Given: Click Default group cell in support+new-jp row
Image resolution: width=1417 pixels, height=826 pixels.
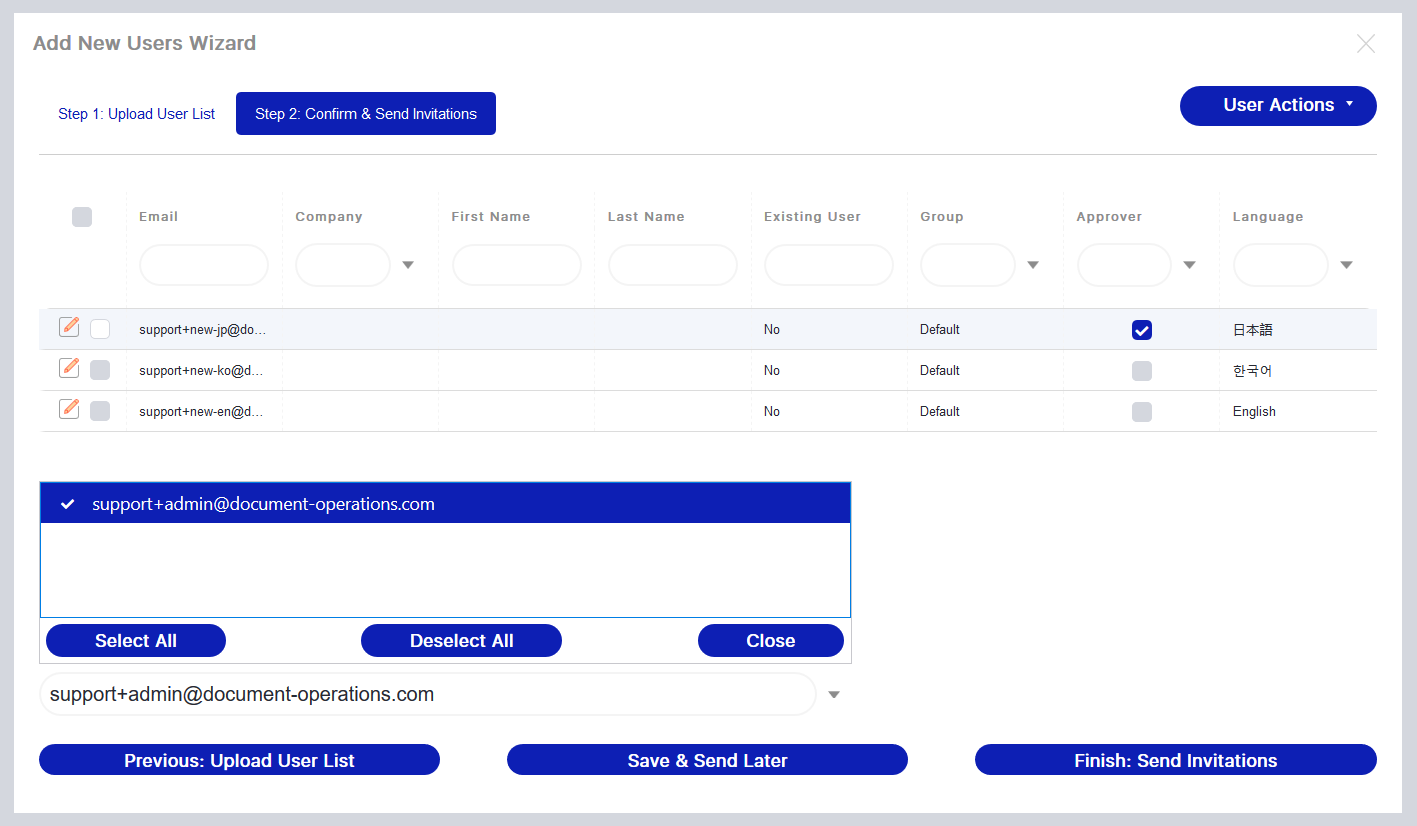Looking at the screenshot, I should click(940, 330).
